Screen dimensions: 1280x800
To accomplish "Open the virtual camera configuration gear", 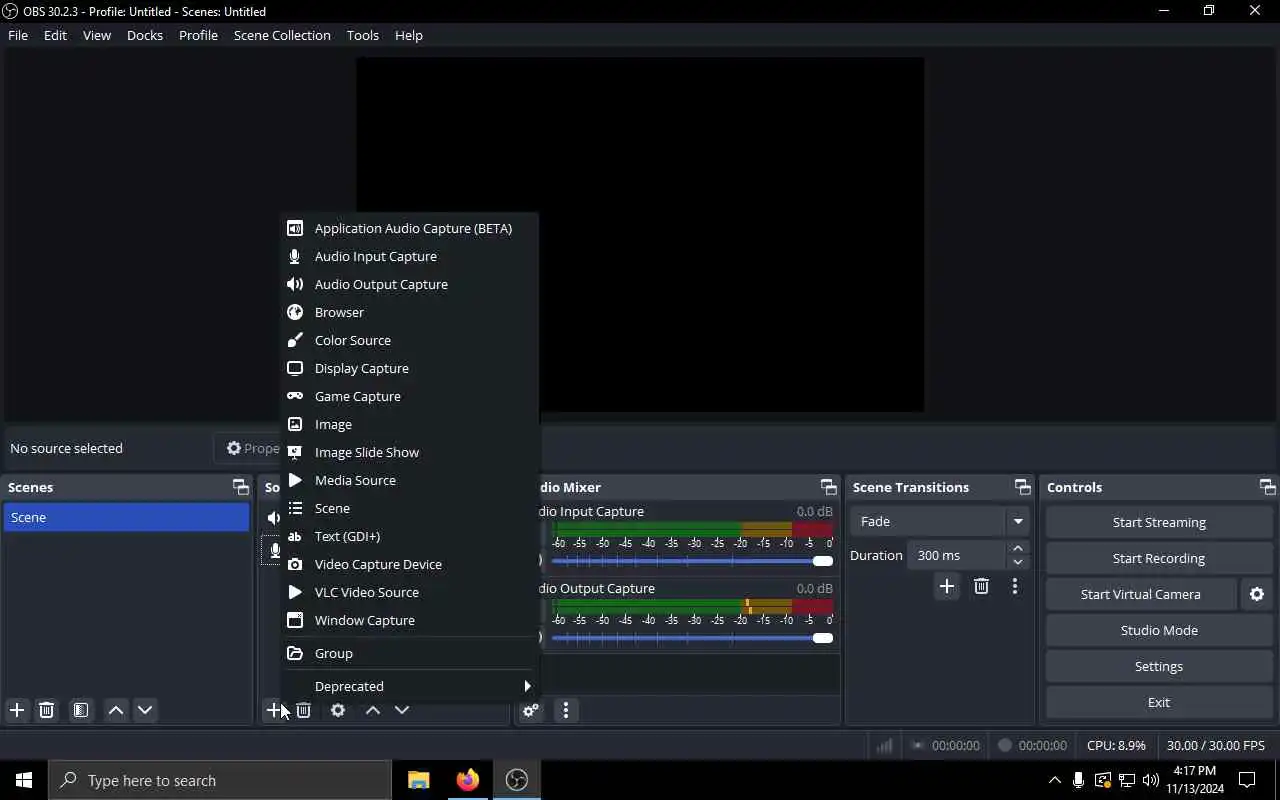I will (1257, 594).
